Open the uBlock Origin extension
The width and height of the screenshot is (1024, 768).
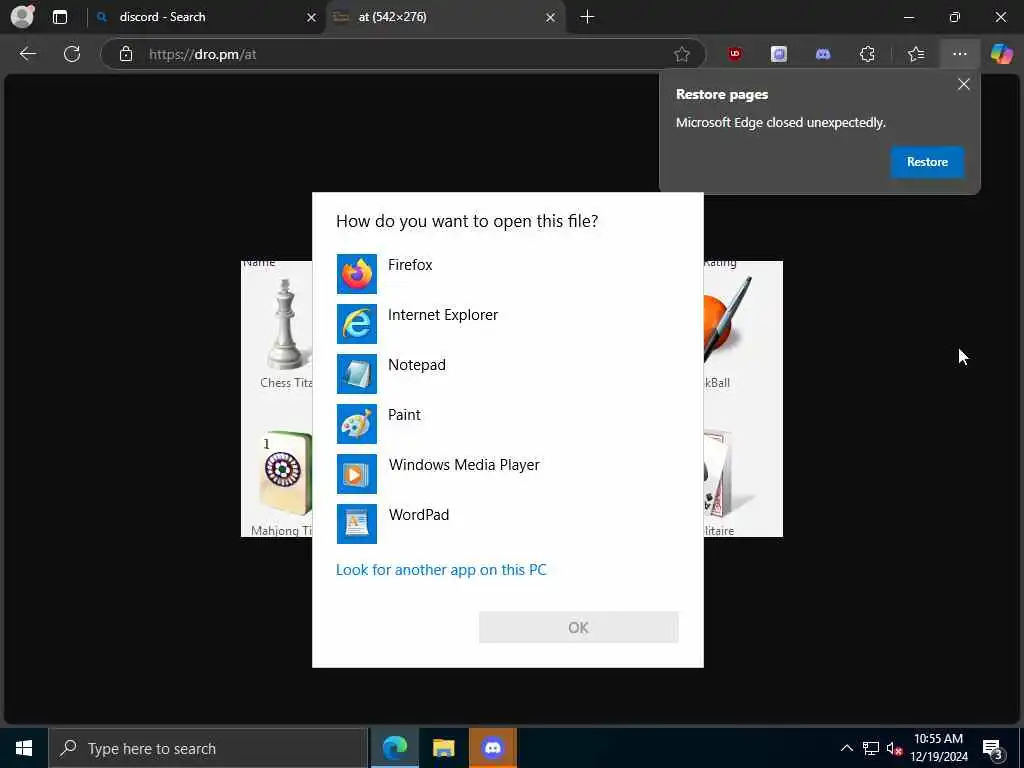pos(735,54)
